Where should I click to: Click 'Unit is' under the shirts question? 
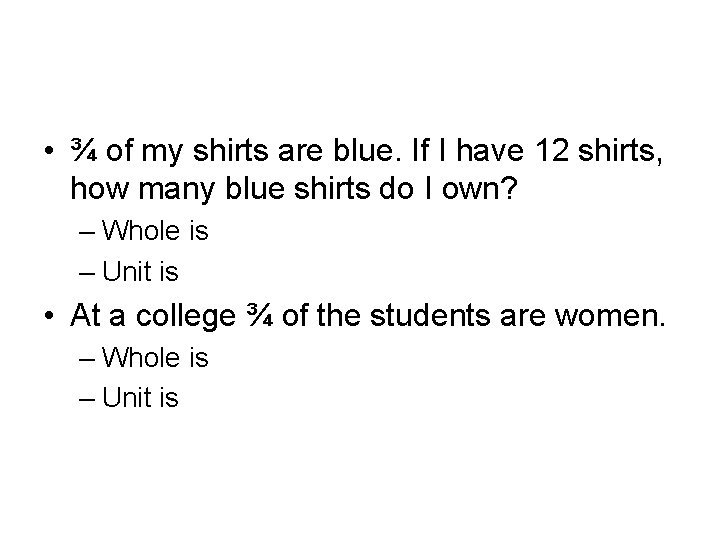pyautogui.click(x=140, y=270)
